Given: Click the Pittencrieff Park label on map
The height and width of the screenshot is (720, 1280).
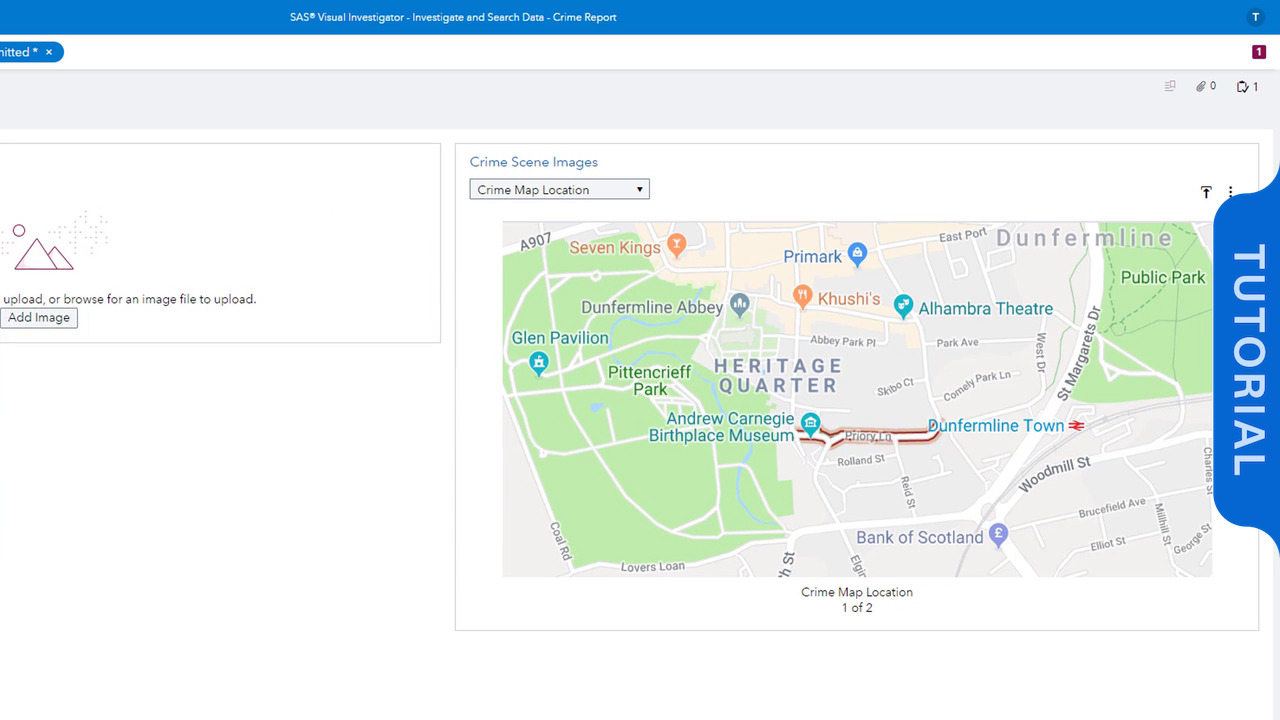Looking at the screenshot, I should click(650, 380).
